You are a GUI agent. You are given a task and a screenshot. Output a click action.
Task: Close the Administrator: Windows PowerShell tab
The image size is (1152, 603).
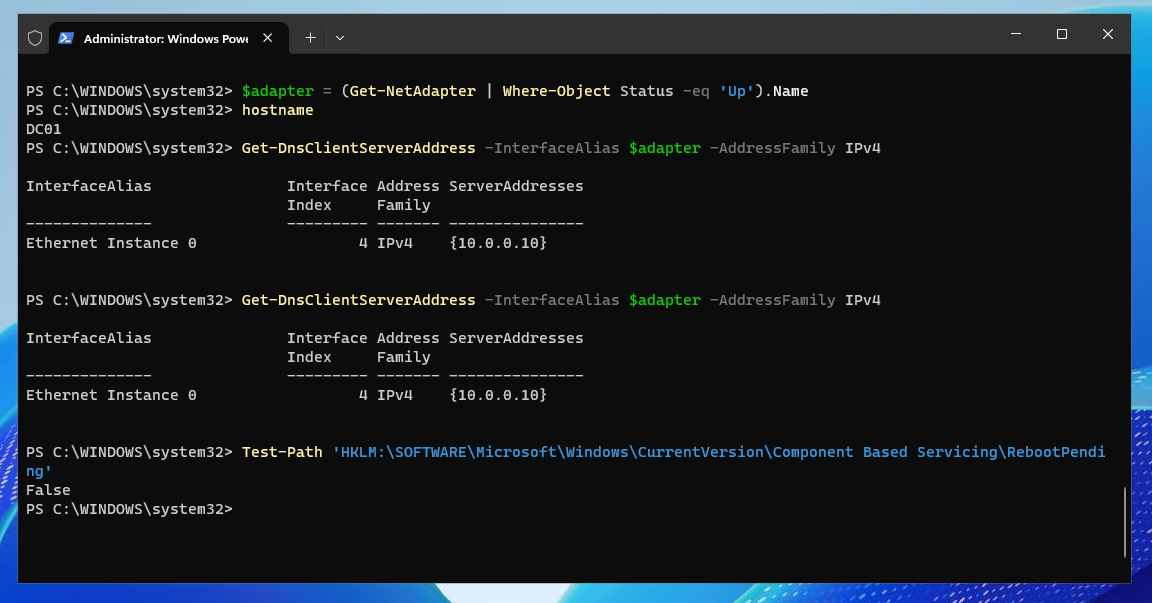coord(267,37)
